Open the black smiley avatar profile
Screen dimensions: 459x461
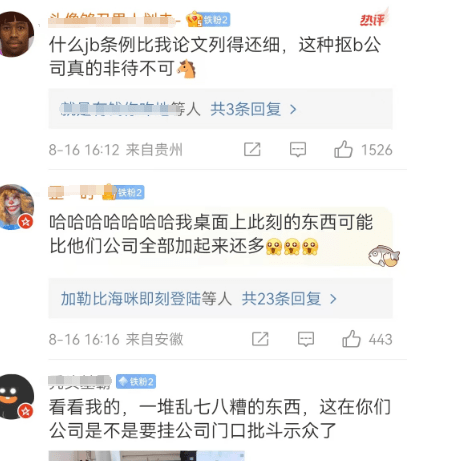pyautogui.click(x=16, y=397)
